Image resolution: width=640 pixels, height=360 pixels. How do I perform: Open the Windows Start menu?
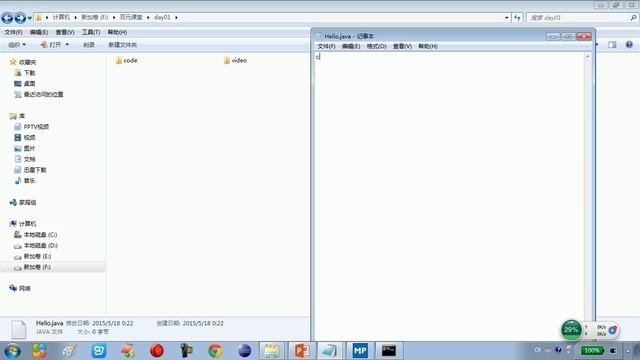click(x=12, y=351)
